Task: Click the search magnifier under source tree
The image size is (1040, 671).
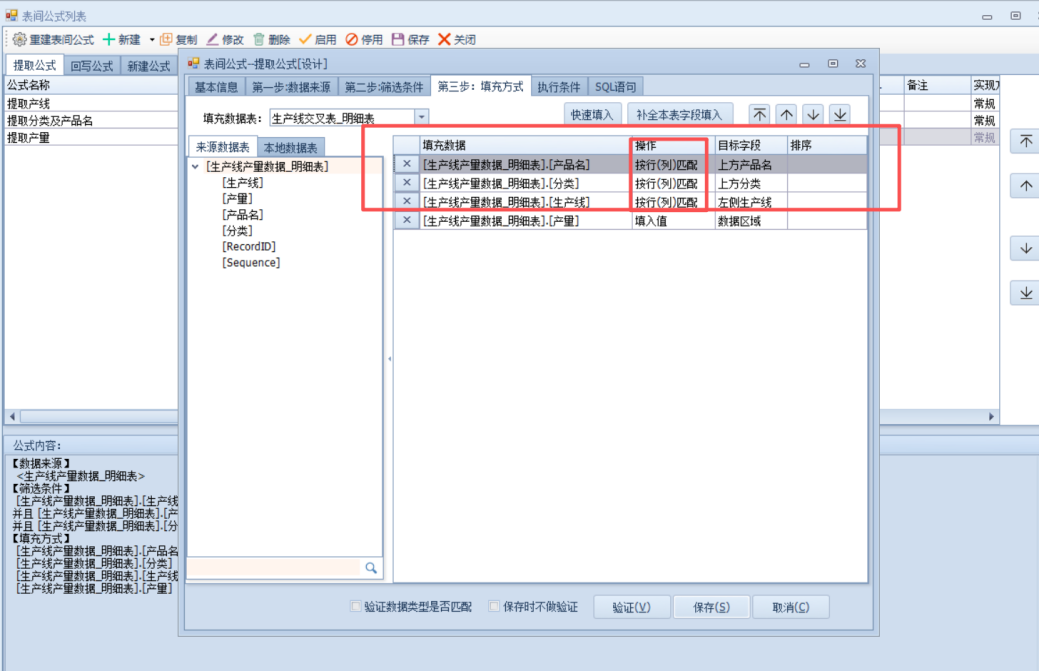Action: [x=371, y=567]
